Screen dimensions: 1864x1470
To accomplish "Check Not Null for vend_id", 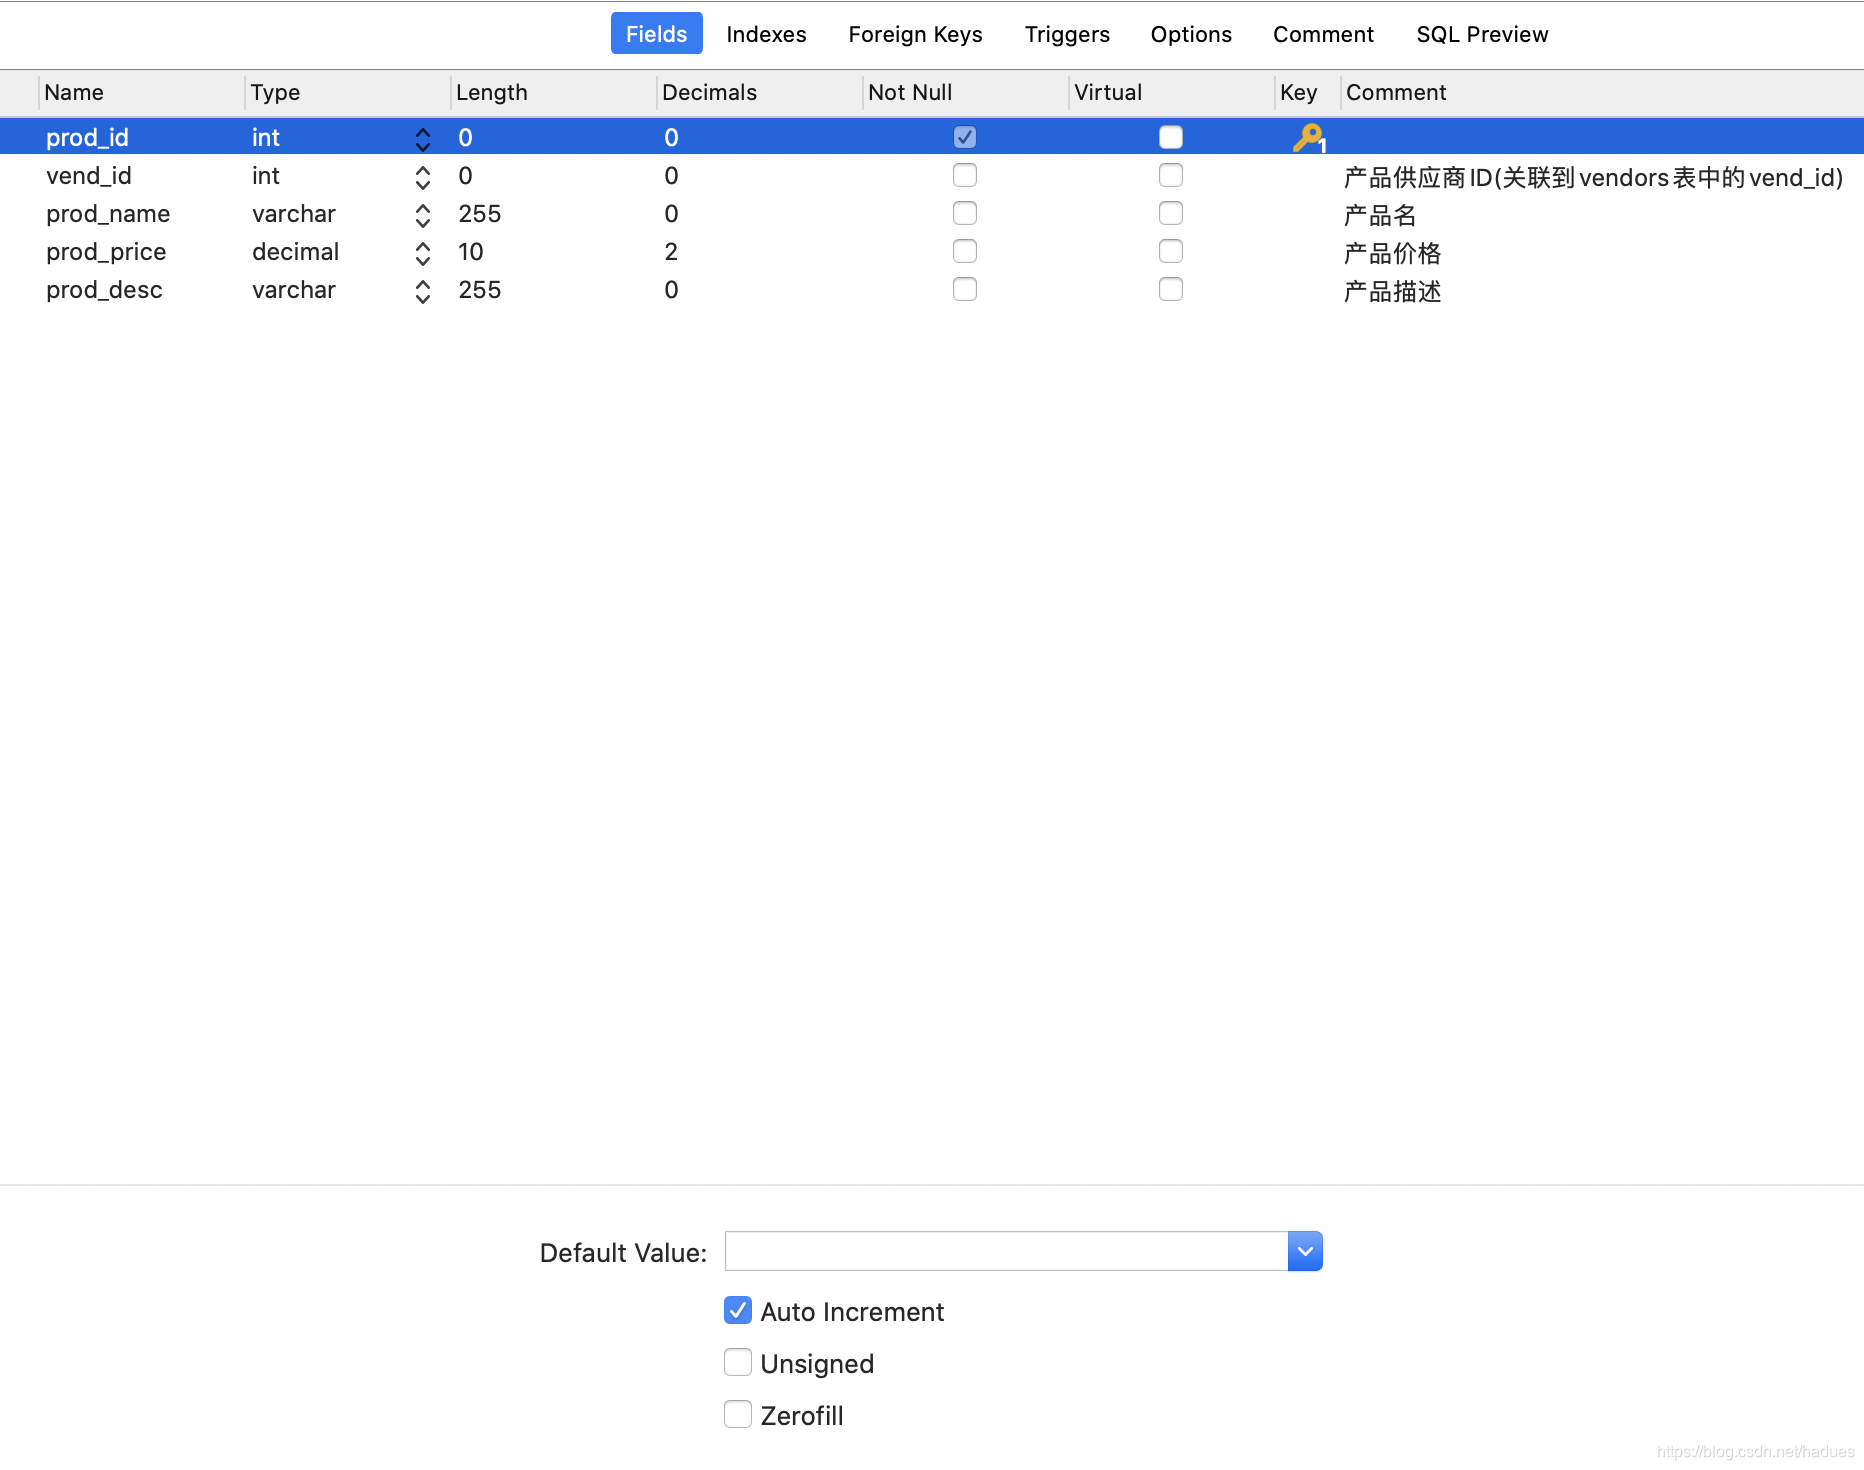I will [x=965, y=175].
